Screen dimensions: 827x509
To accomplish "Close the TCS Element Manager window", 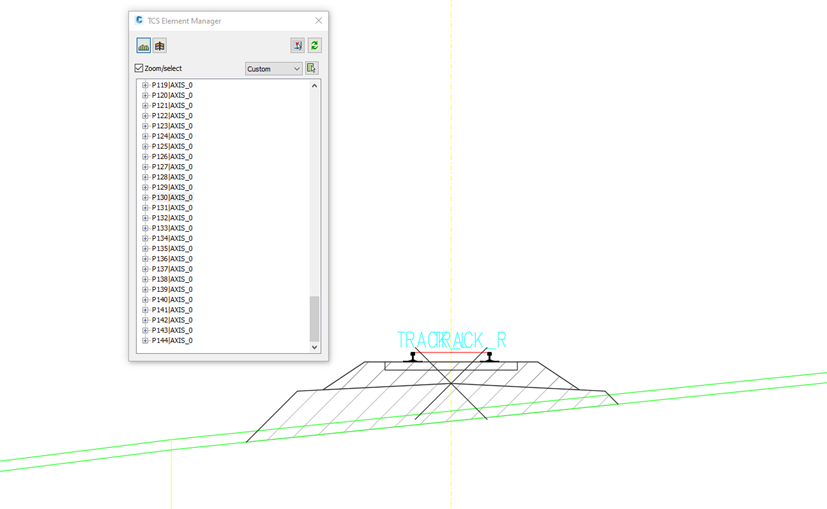I will [318, 20].
